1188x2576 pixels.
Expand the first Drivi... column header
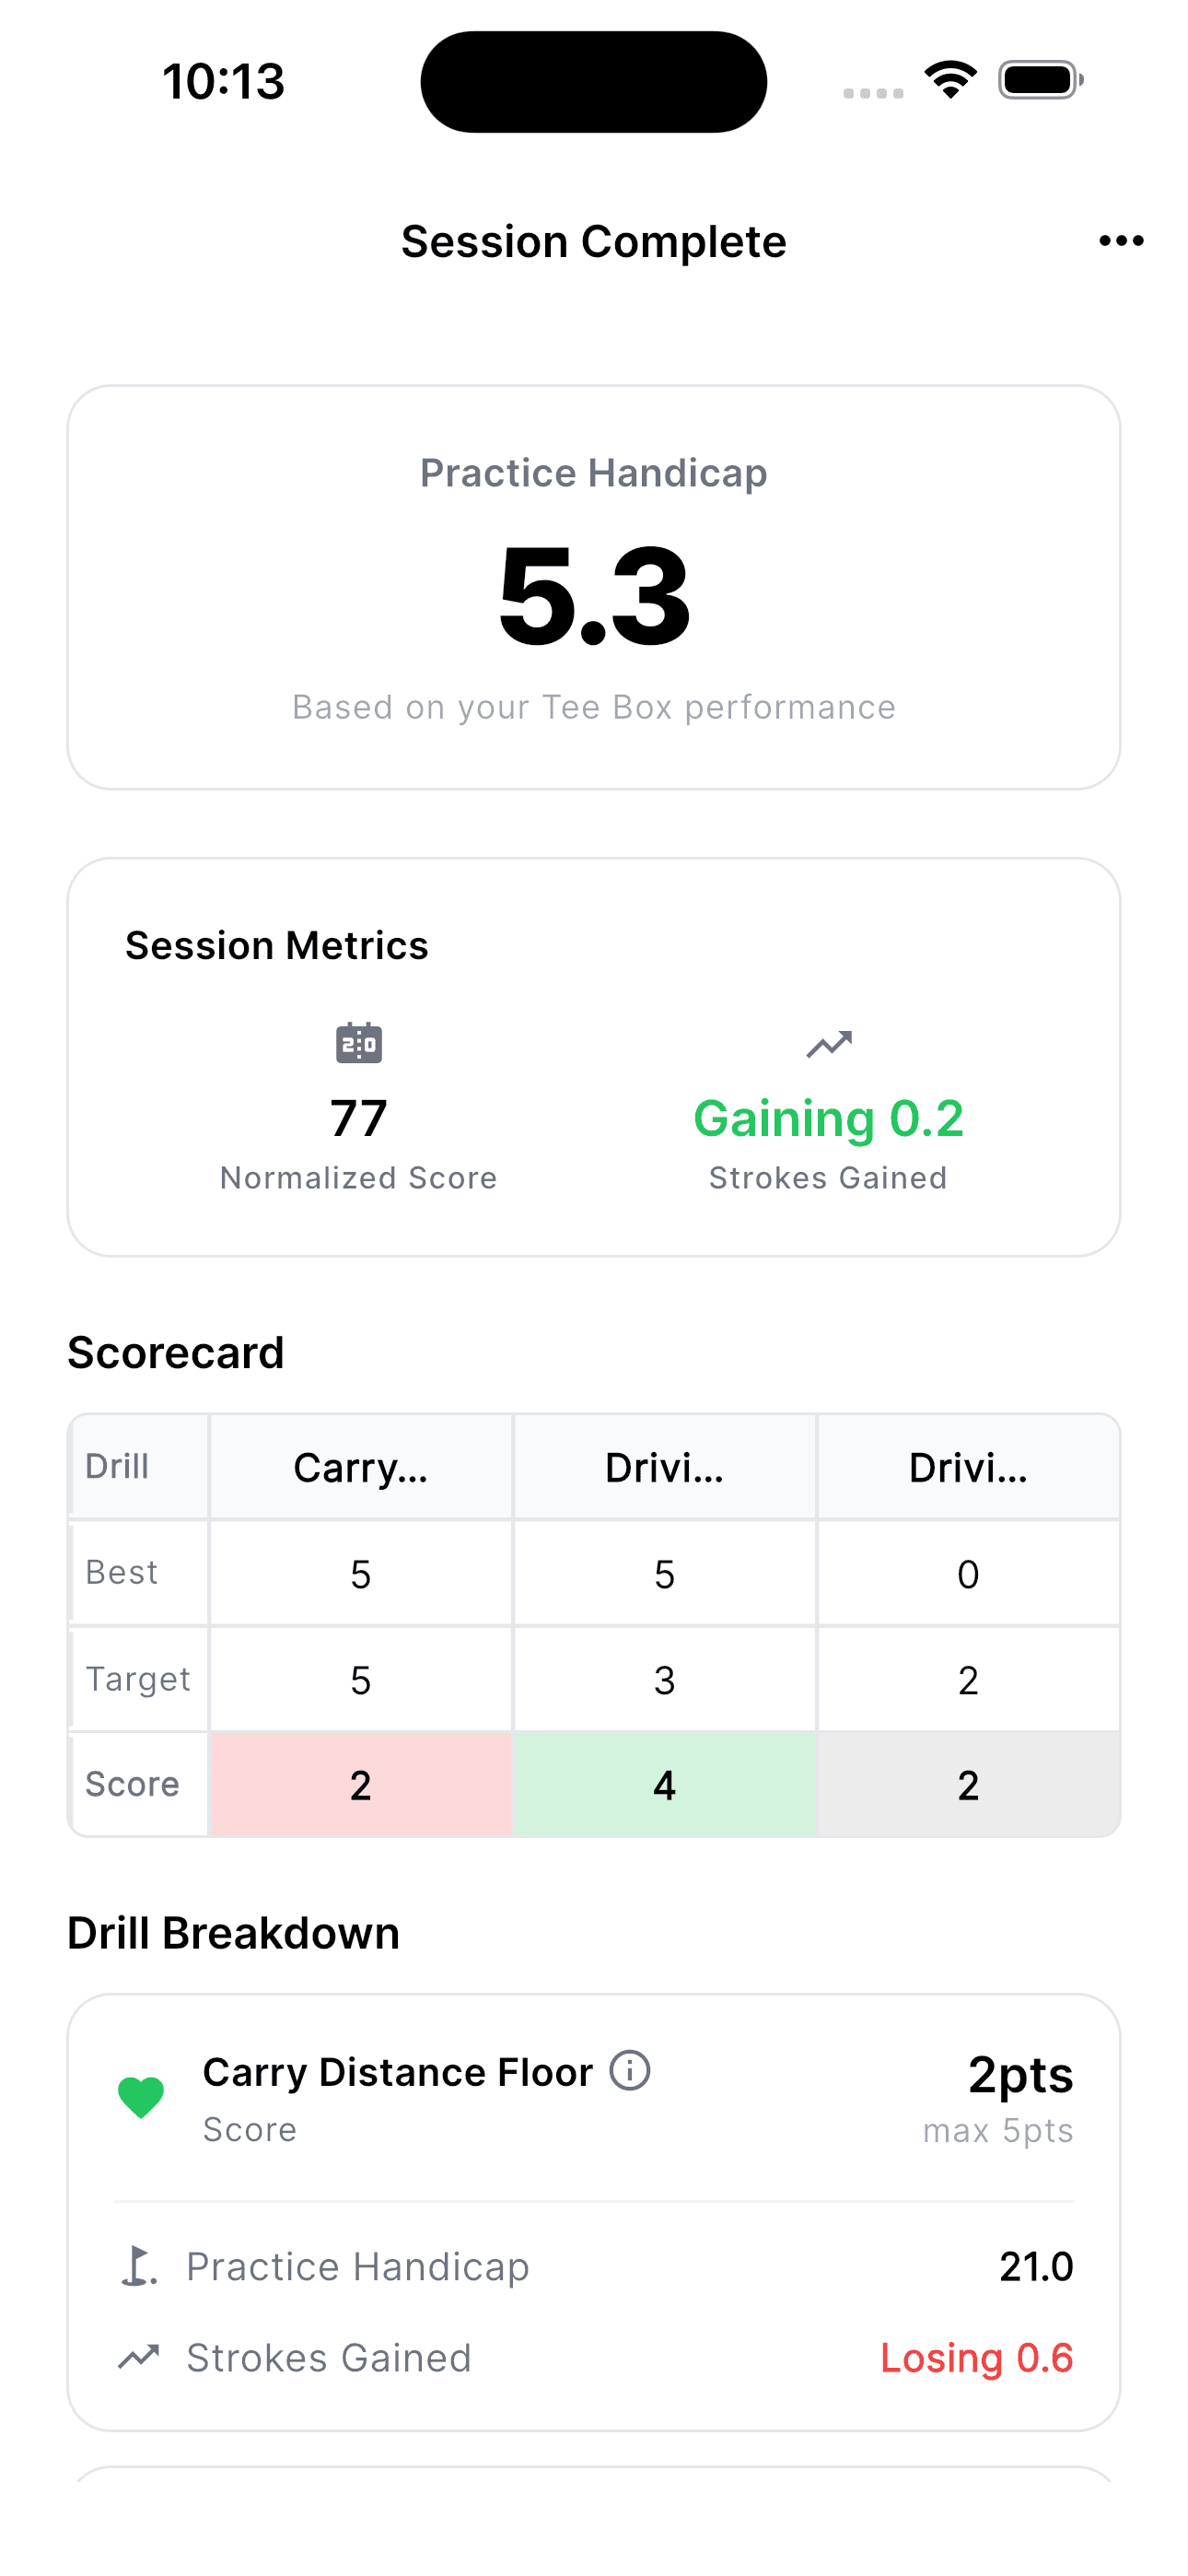coord(664,1466)
